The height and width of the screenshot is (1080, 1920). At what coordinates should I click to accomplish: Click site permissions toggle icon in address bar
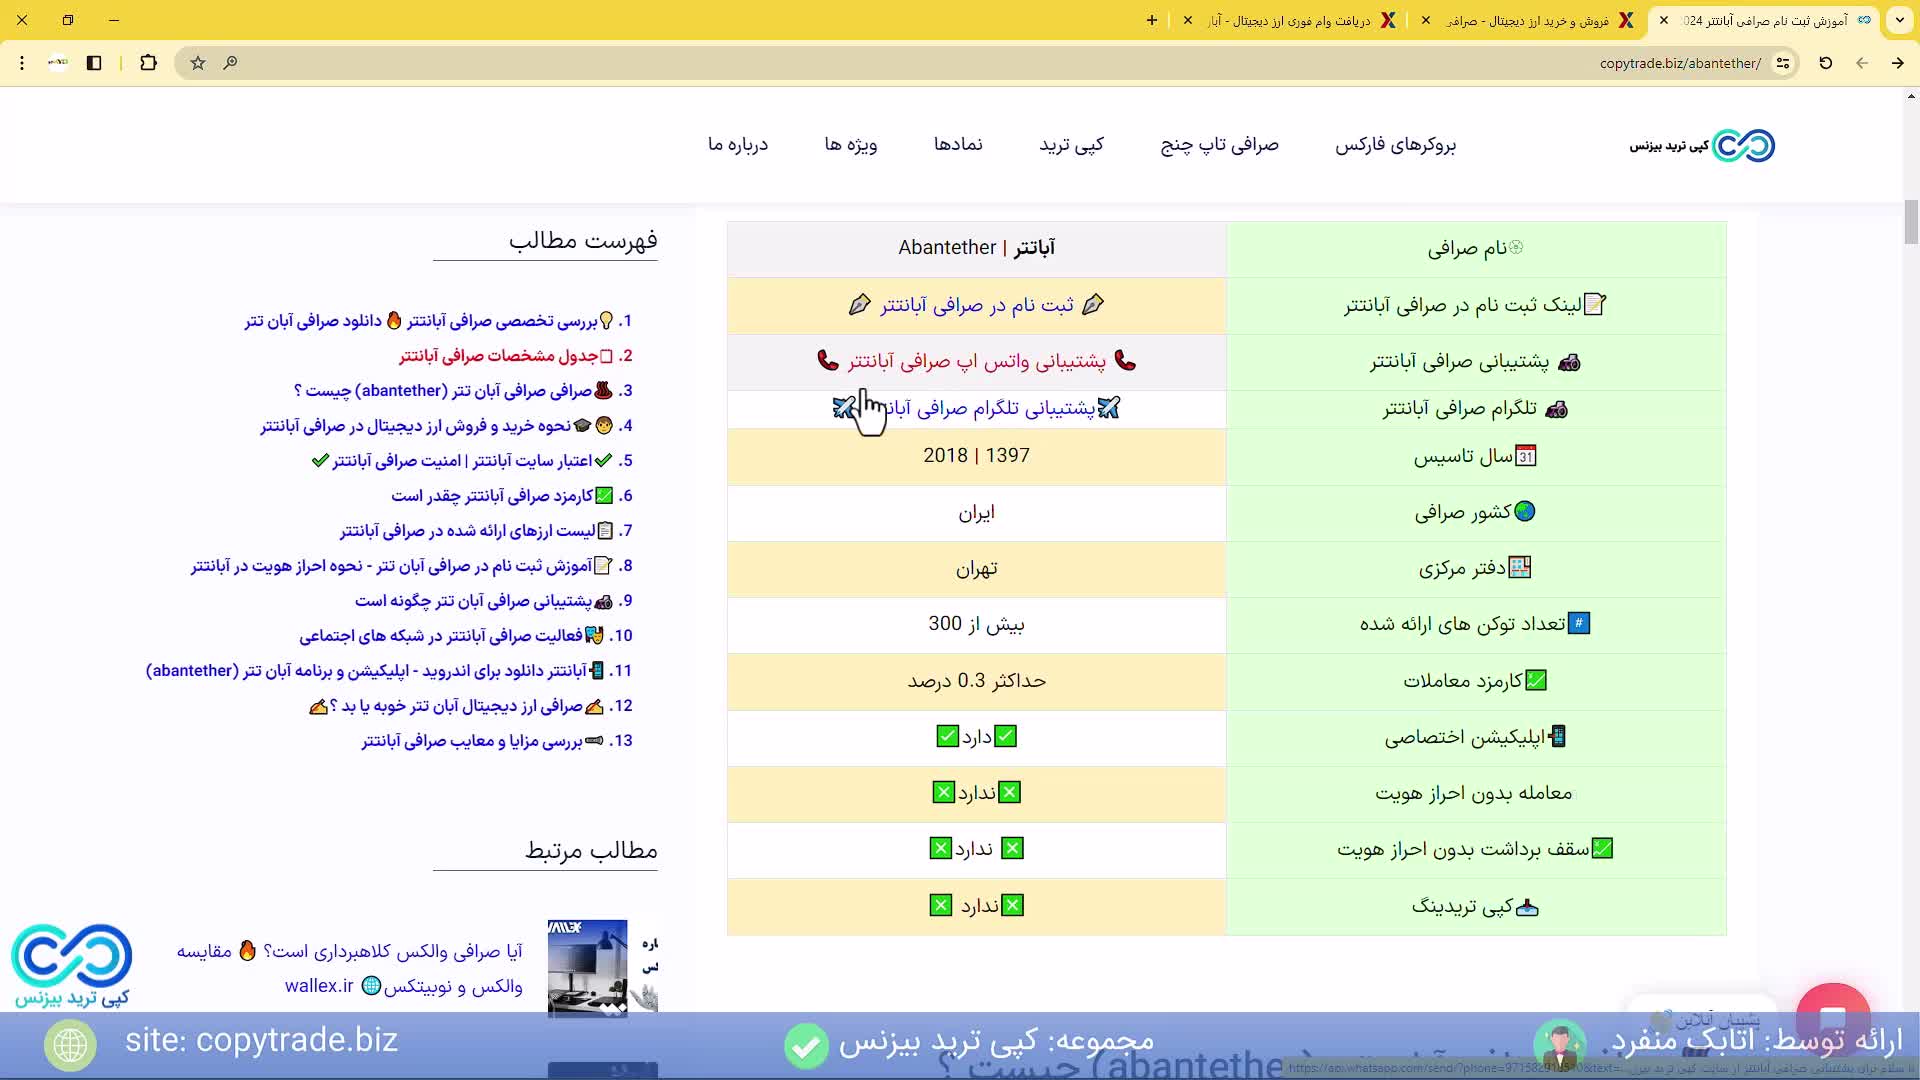click(1784, 63)
